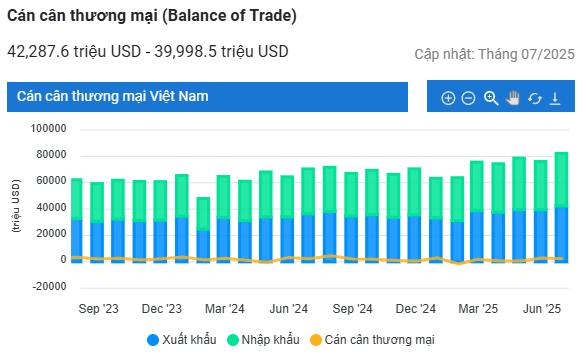This screenshot has width=585, height=360.
Task: Click the blue Xuất khẩu legend marker
Action: [x=153, y=340]
